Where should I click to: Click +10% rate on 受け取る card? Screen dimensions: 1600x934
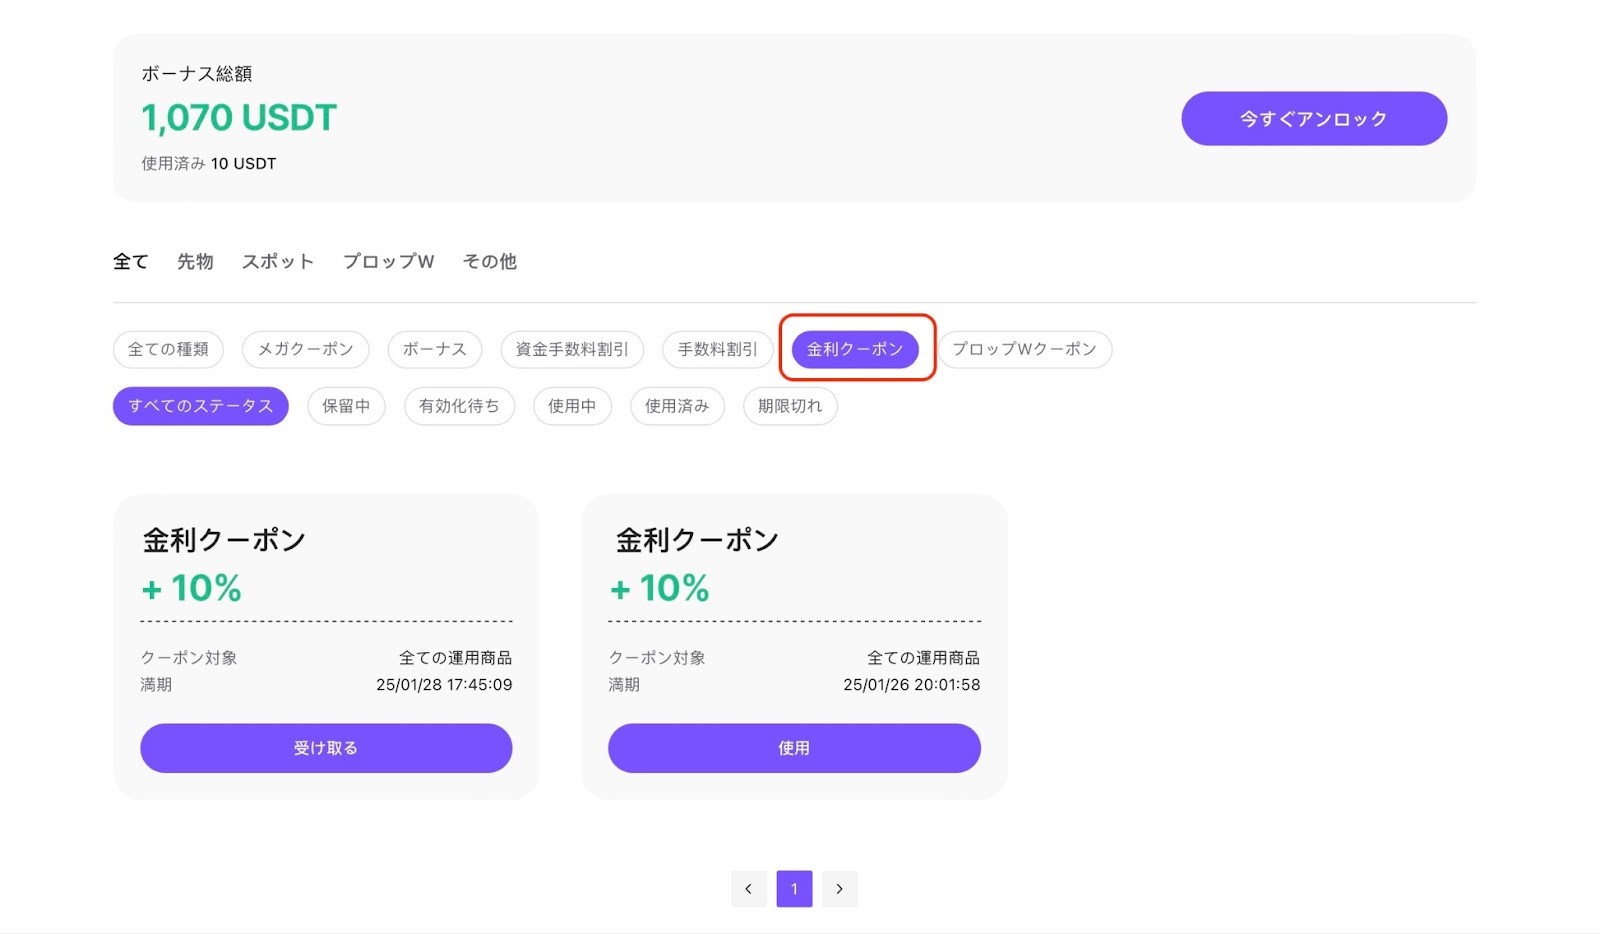click(x=192, y=588)
